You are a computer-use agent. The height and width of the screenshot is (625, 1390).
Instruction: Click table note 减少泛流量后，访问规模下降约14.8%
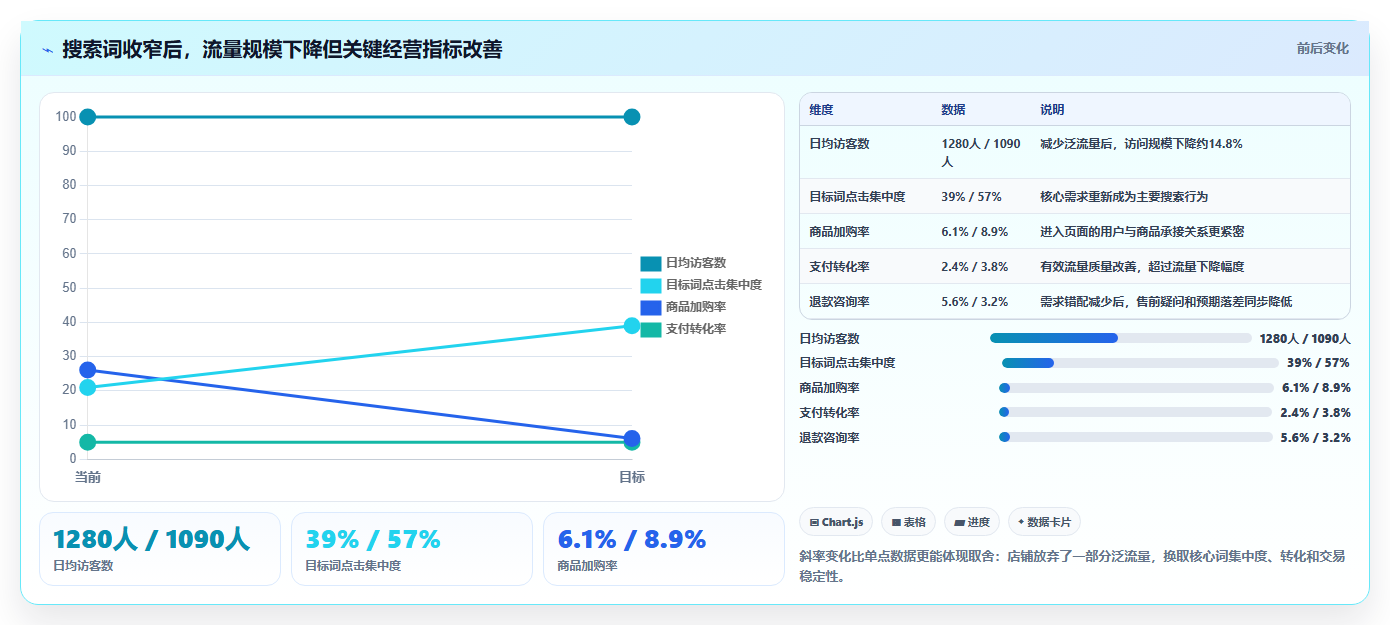(1141, 144)
